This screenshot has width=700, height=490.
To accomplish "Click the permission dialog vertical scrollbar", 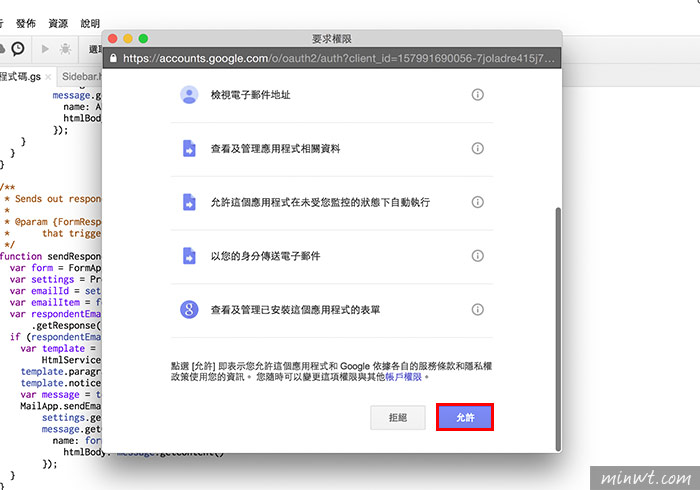I will click(x=558, y=329).
